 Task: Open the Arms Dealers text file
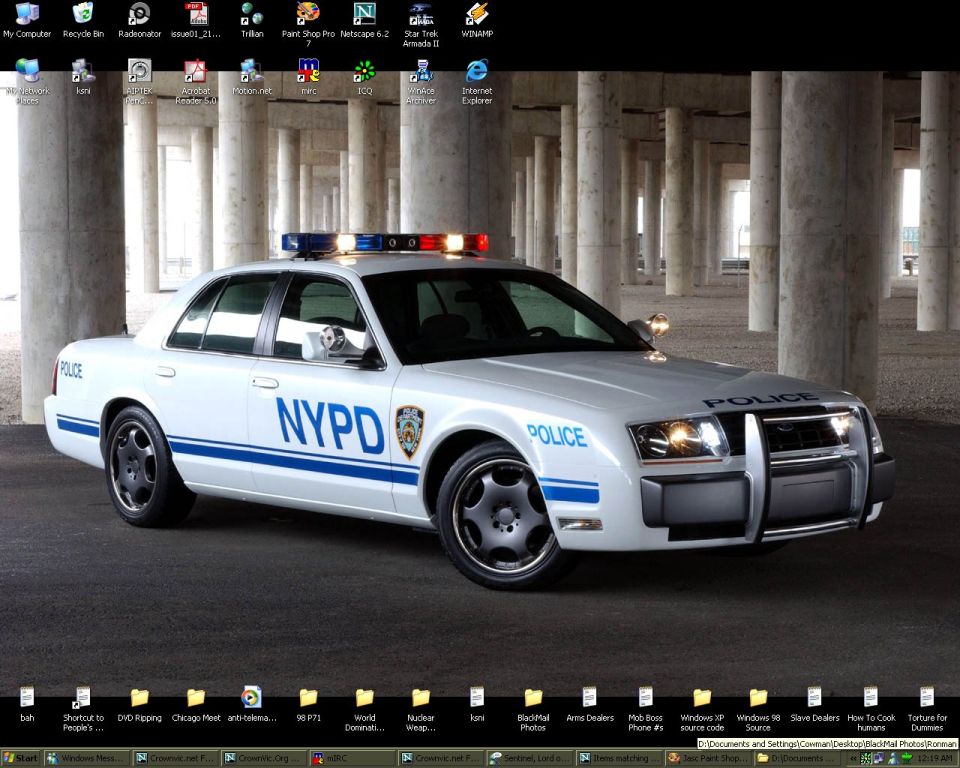pos(590,704)
